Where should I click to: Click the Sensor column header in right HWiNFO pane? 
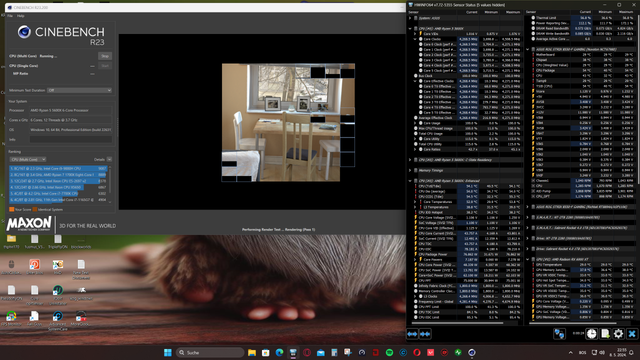tap(531, 12)
